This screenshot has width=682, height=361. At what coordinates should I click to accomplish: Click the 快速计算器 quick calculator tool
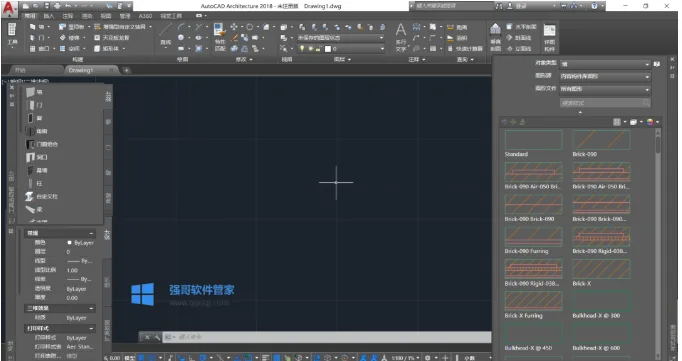(466, 49)
